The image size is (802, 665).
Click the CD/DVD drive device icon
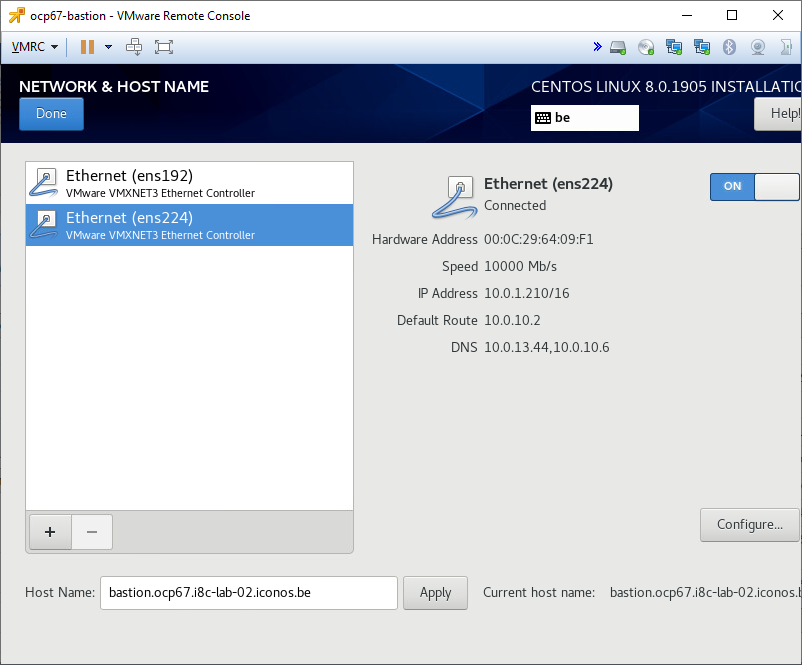click(x=646, y=48)
